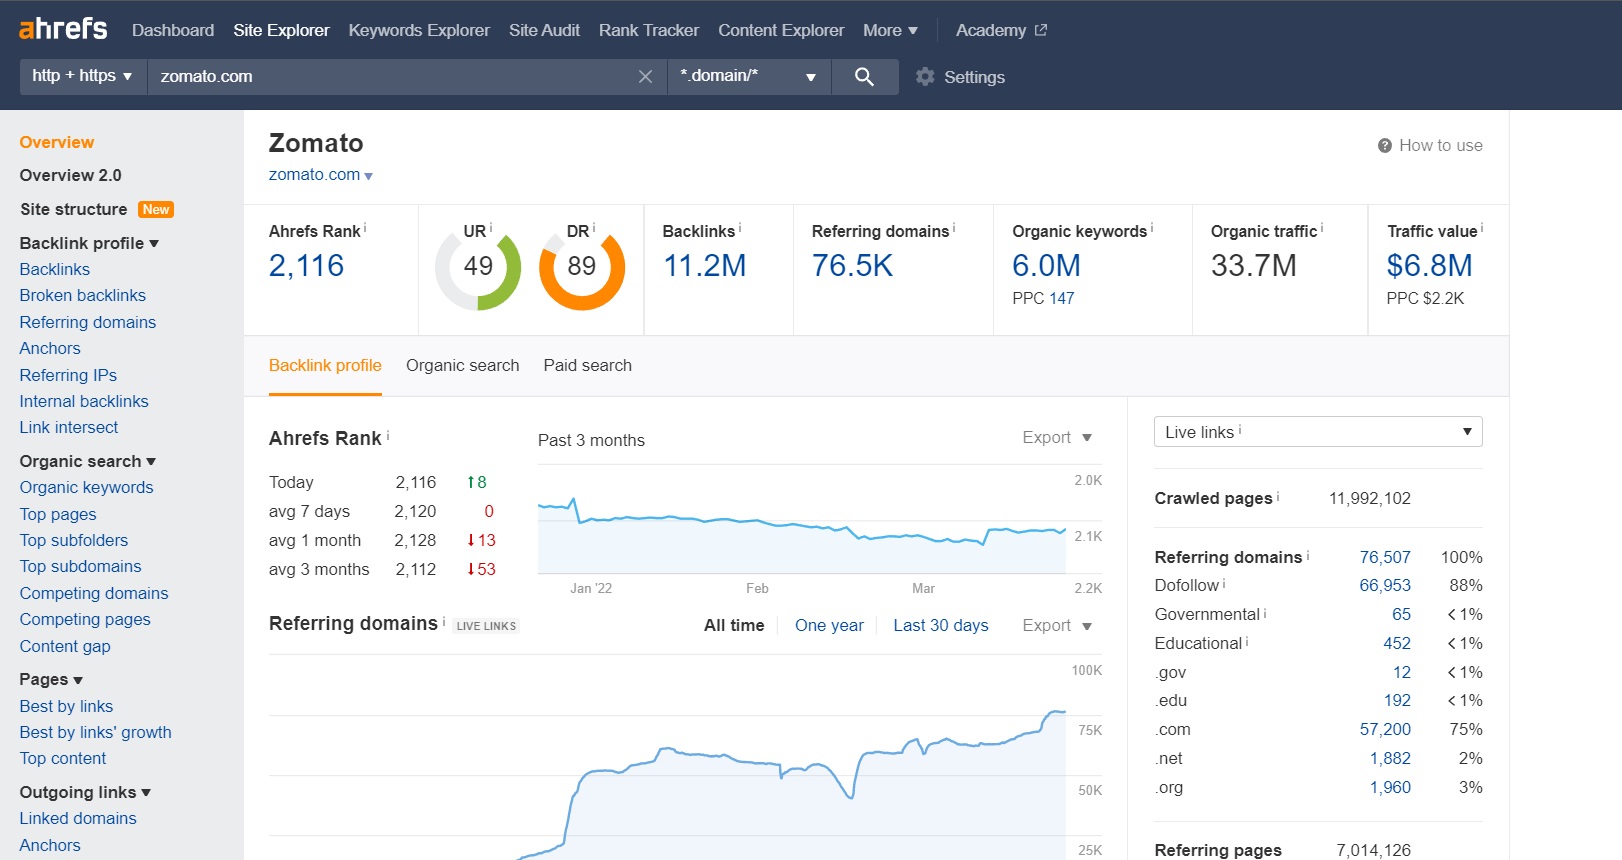Open Site structure in sidebar
This screenshot has height=860, width=1622.
(x=73, y=209)
